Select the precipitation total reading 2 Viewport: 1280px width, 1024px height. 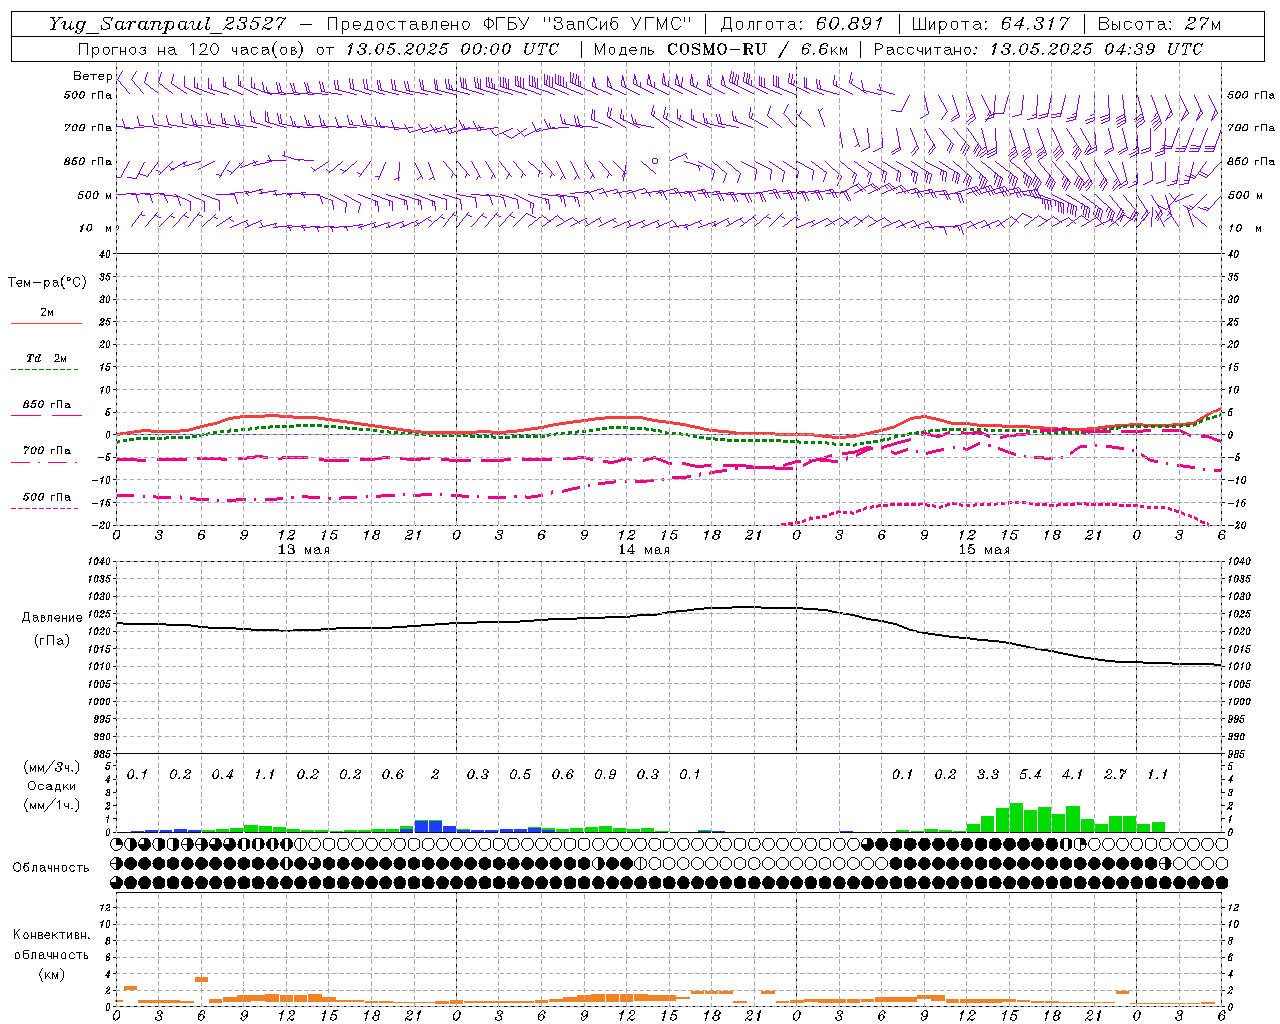click(435, 774)
